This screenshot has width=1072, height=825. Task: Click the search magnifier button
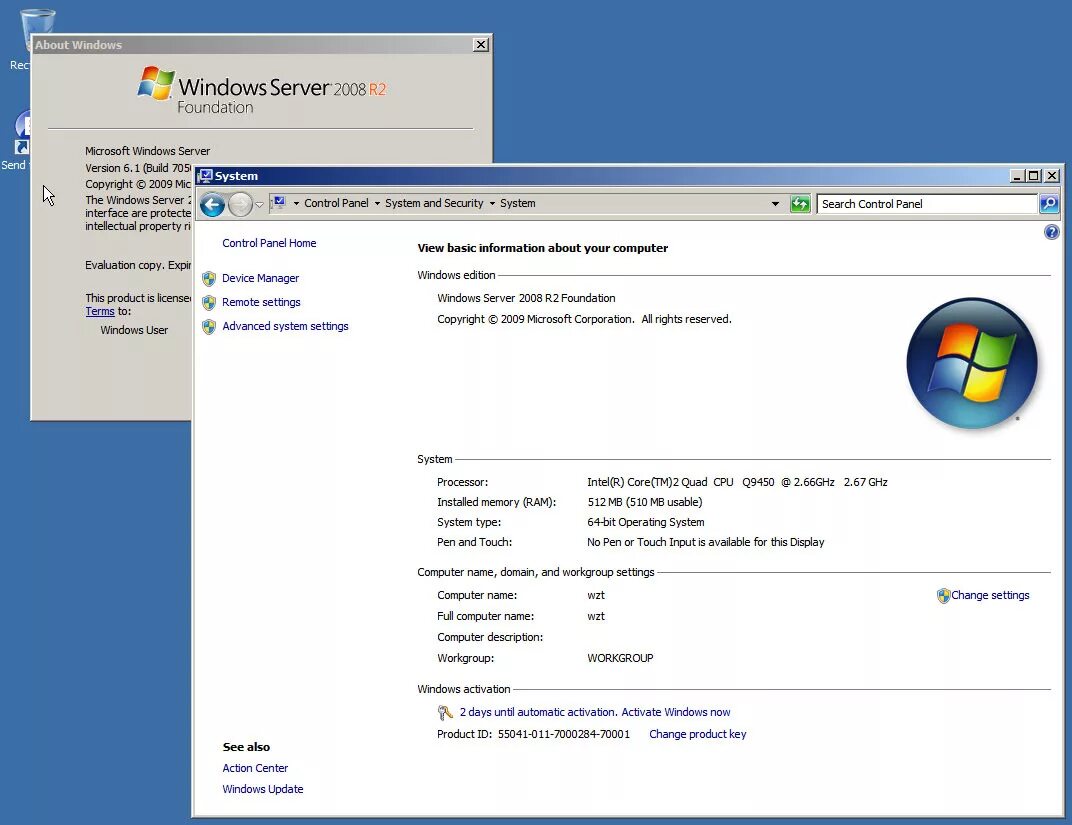[1049, 204]
